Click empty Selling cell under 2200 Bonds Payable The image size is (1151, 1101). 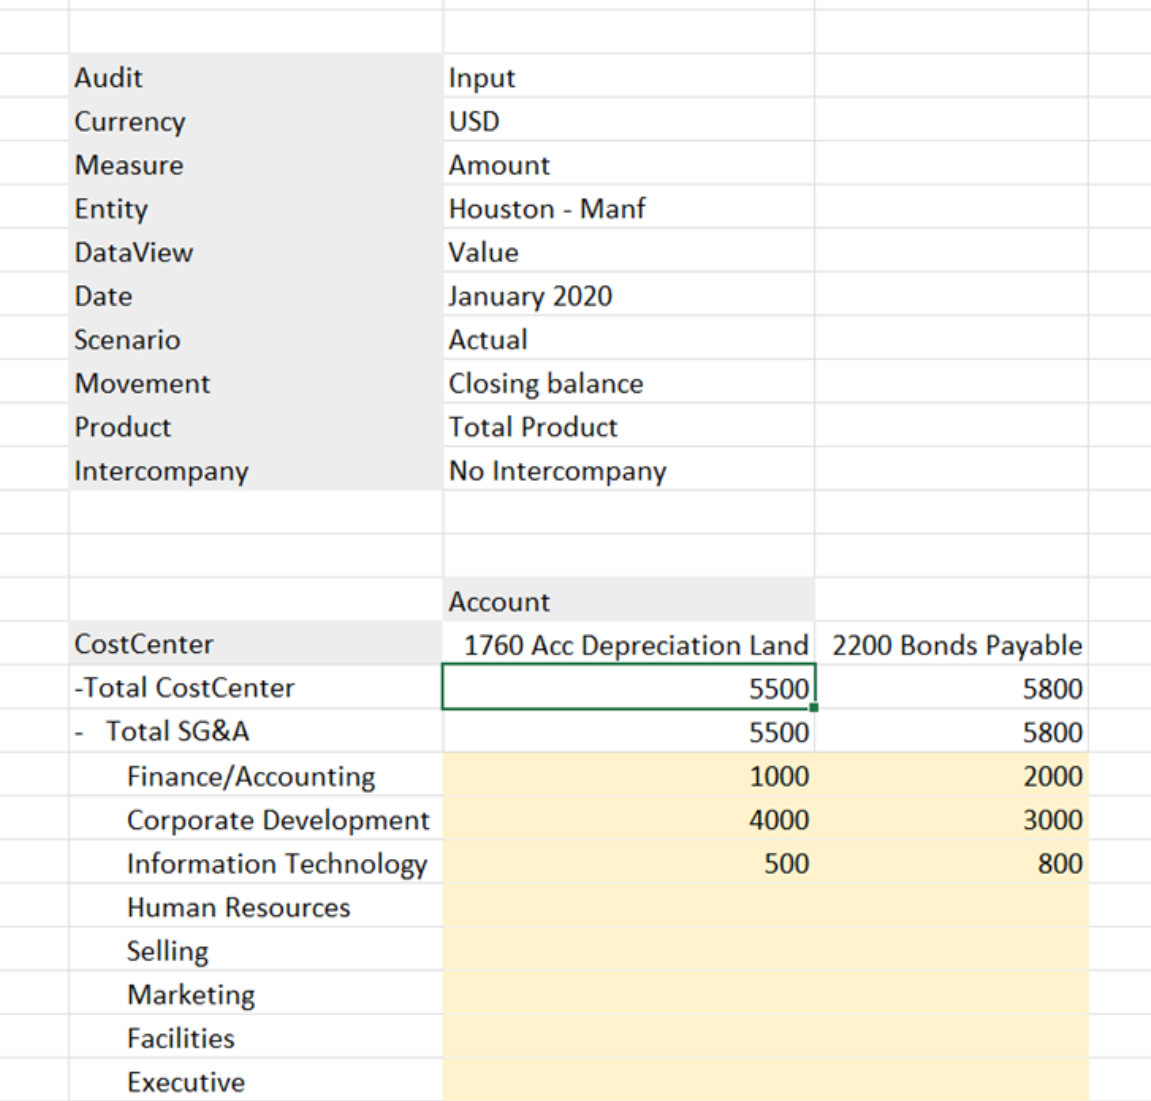tap(951, 949)
